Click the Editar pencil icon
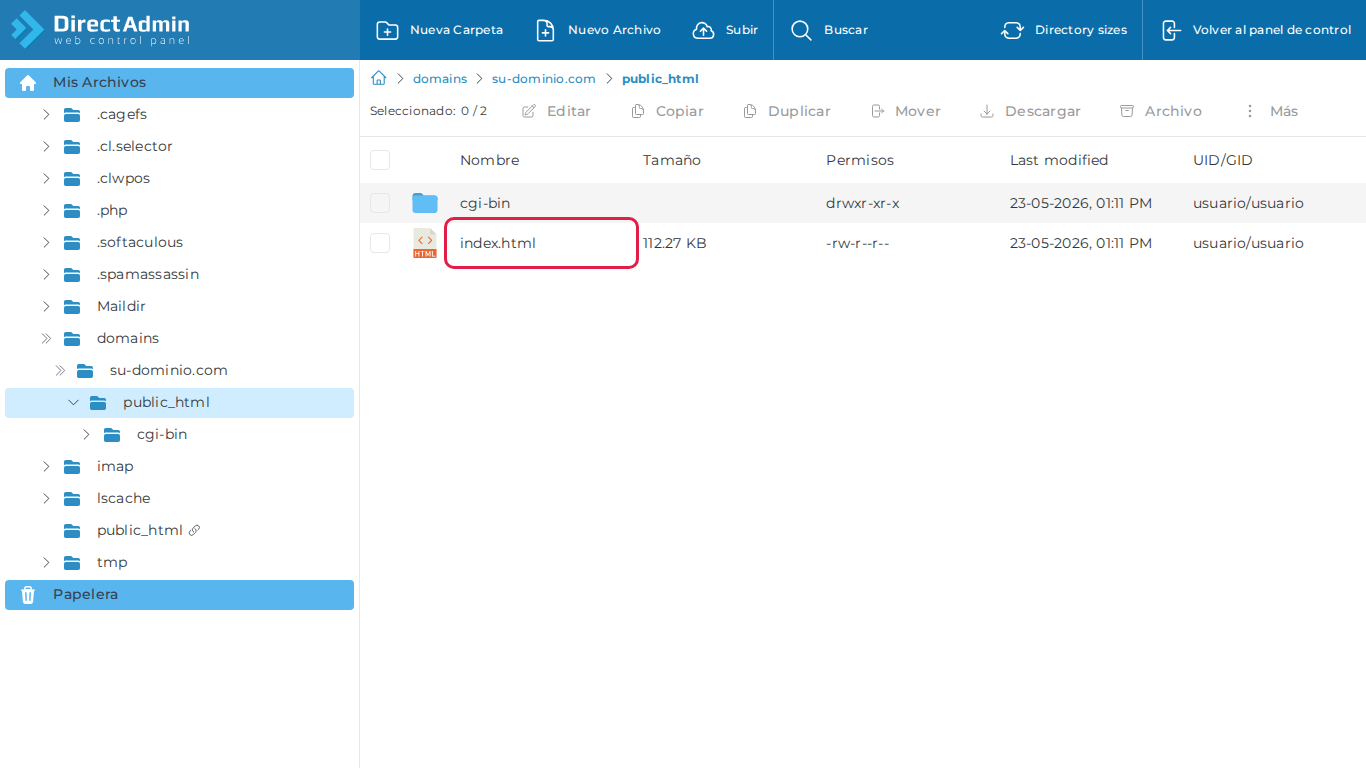The height and width of the screenshot is (768, 1366). (529, 111)
